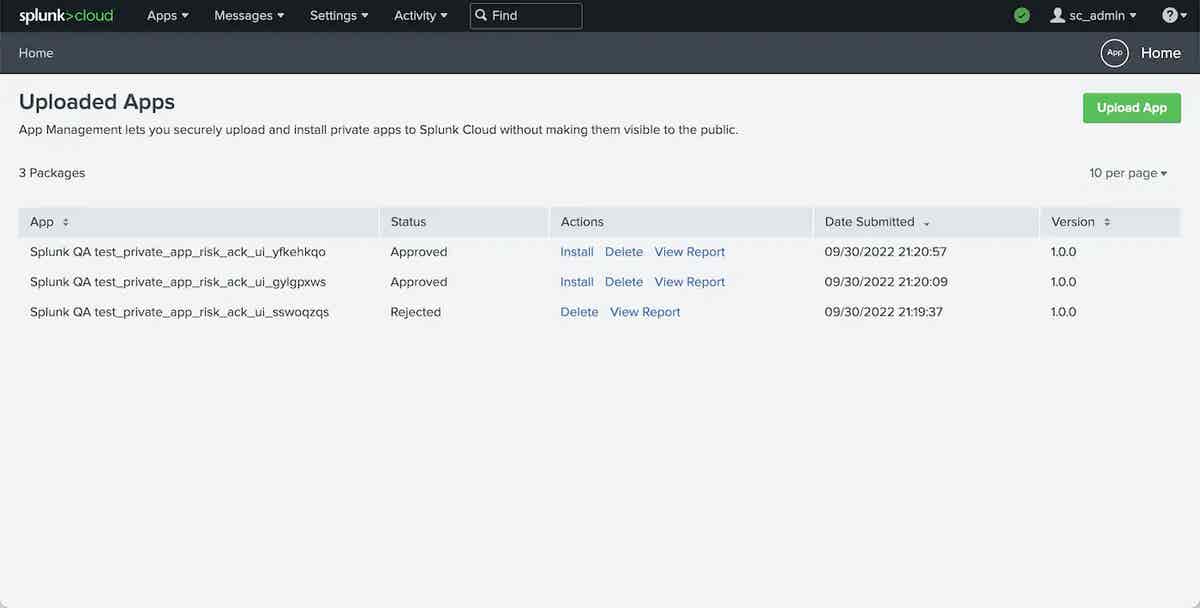The height and width of the screenshot is (608, 1200).
Task: Focus the Find search field
Action: pyautogui.click(x=526, y=15)
